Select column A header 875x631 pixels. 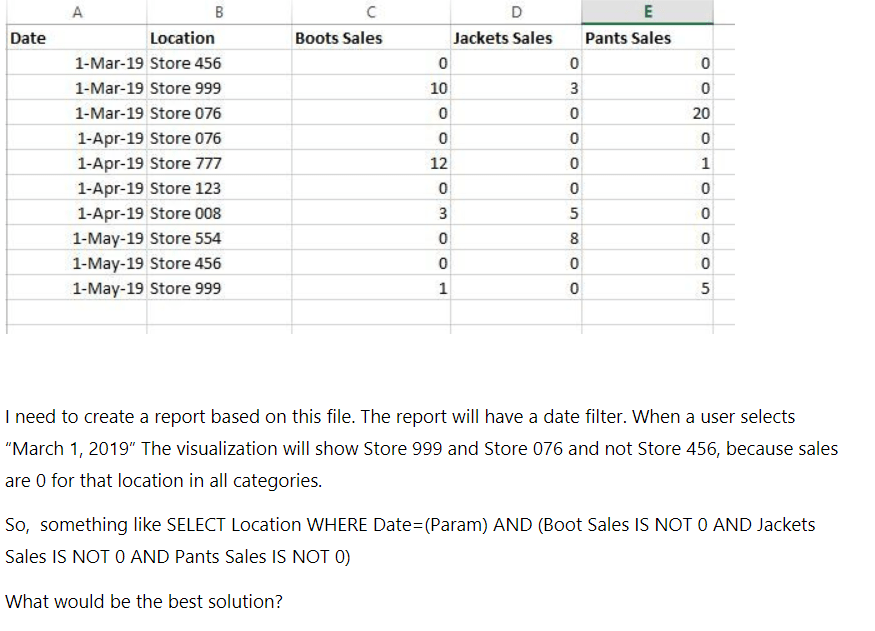[77, 12]
